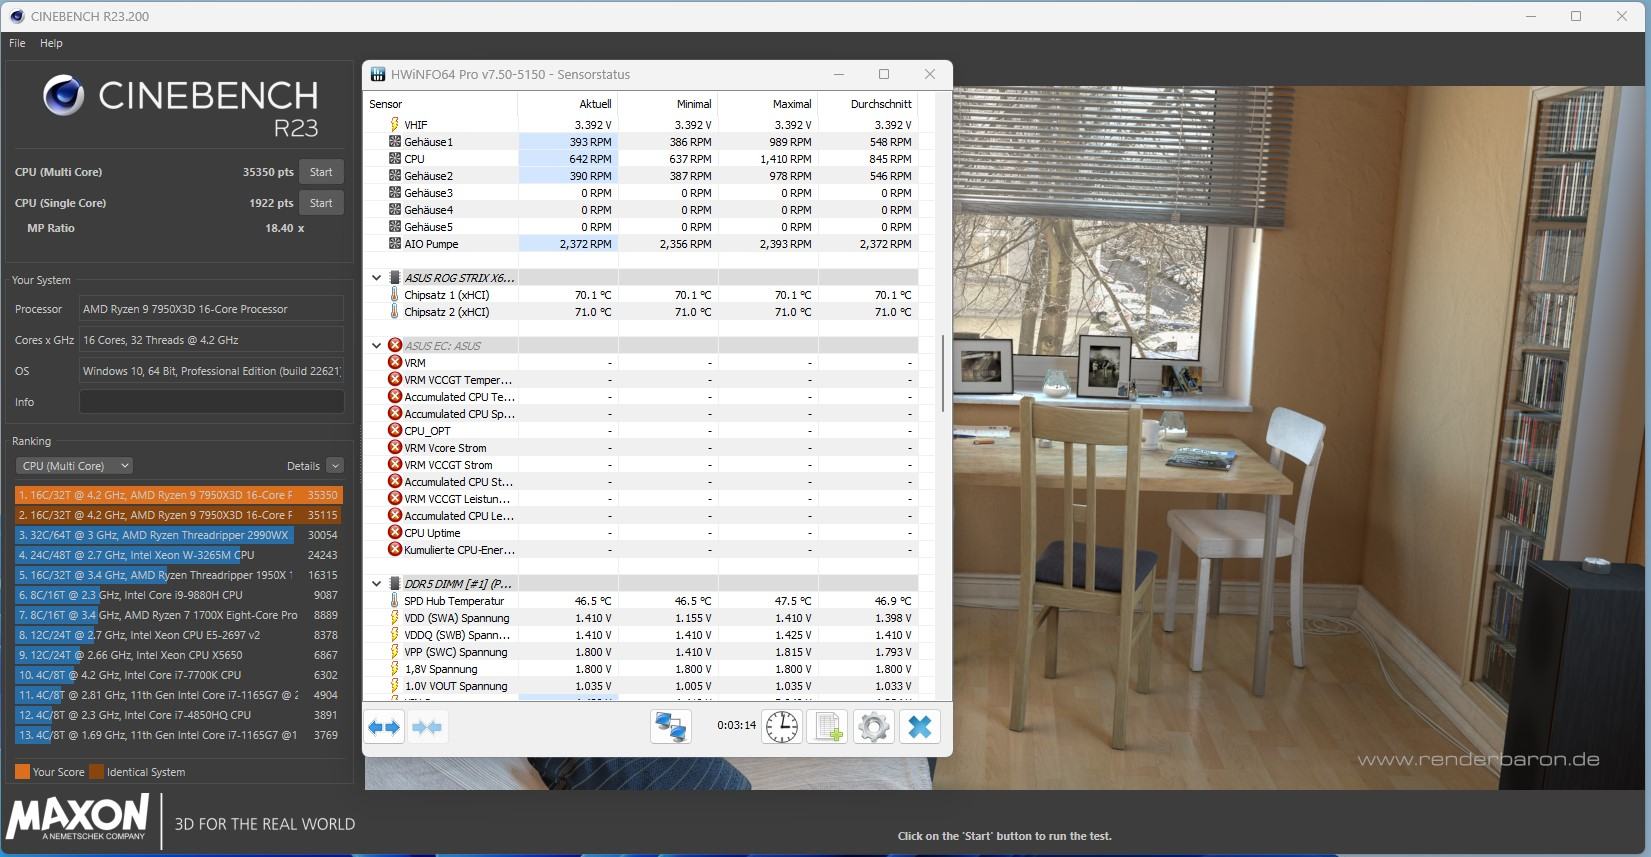Select the Core i7-4850HQ ranking entry
Image resolution: width=1651 pixels, height=857 pixels.
178,715
